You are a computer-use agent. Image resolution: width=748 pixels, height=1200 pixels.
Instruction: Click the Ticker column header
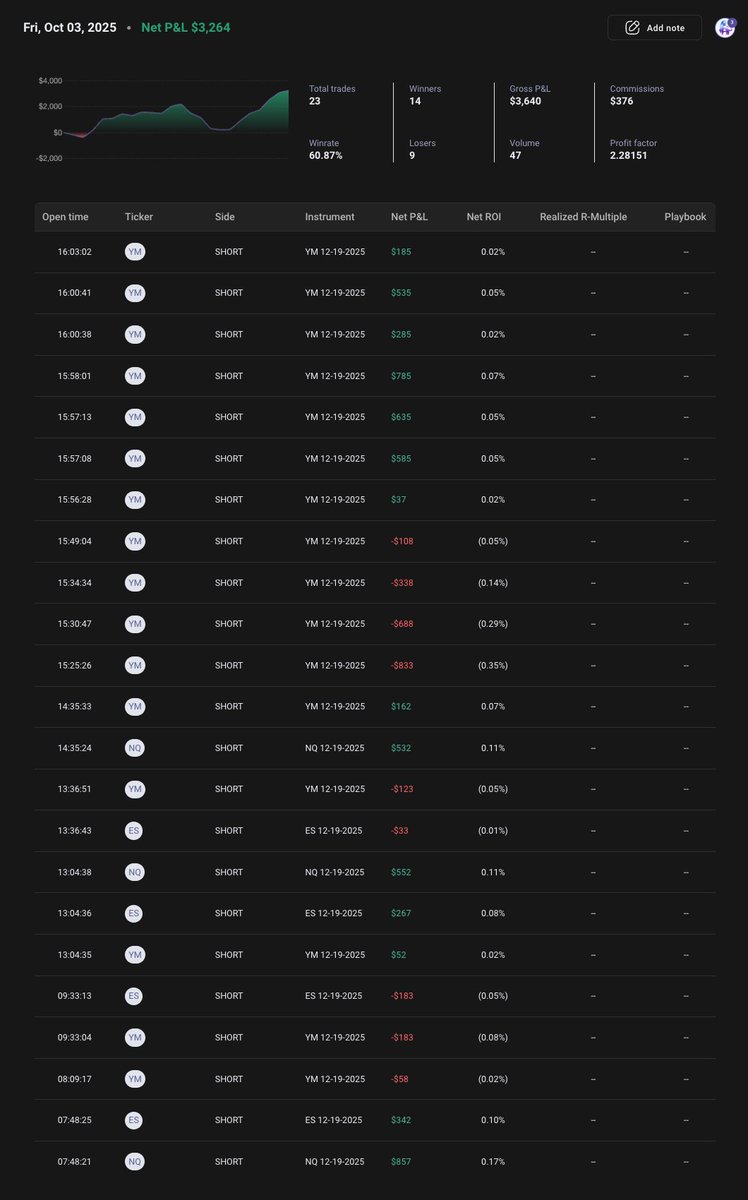point(139,217)
